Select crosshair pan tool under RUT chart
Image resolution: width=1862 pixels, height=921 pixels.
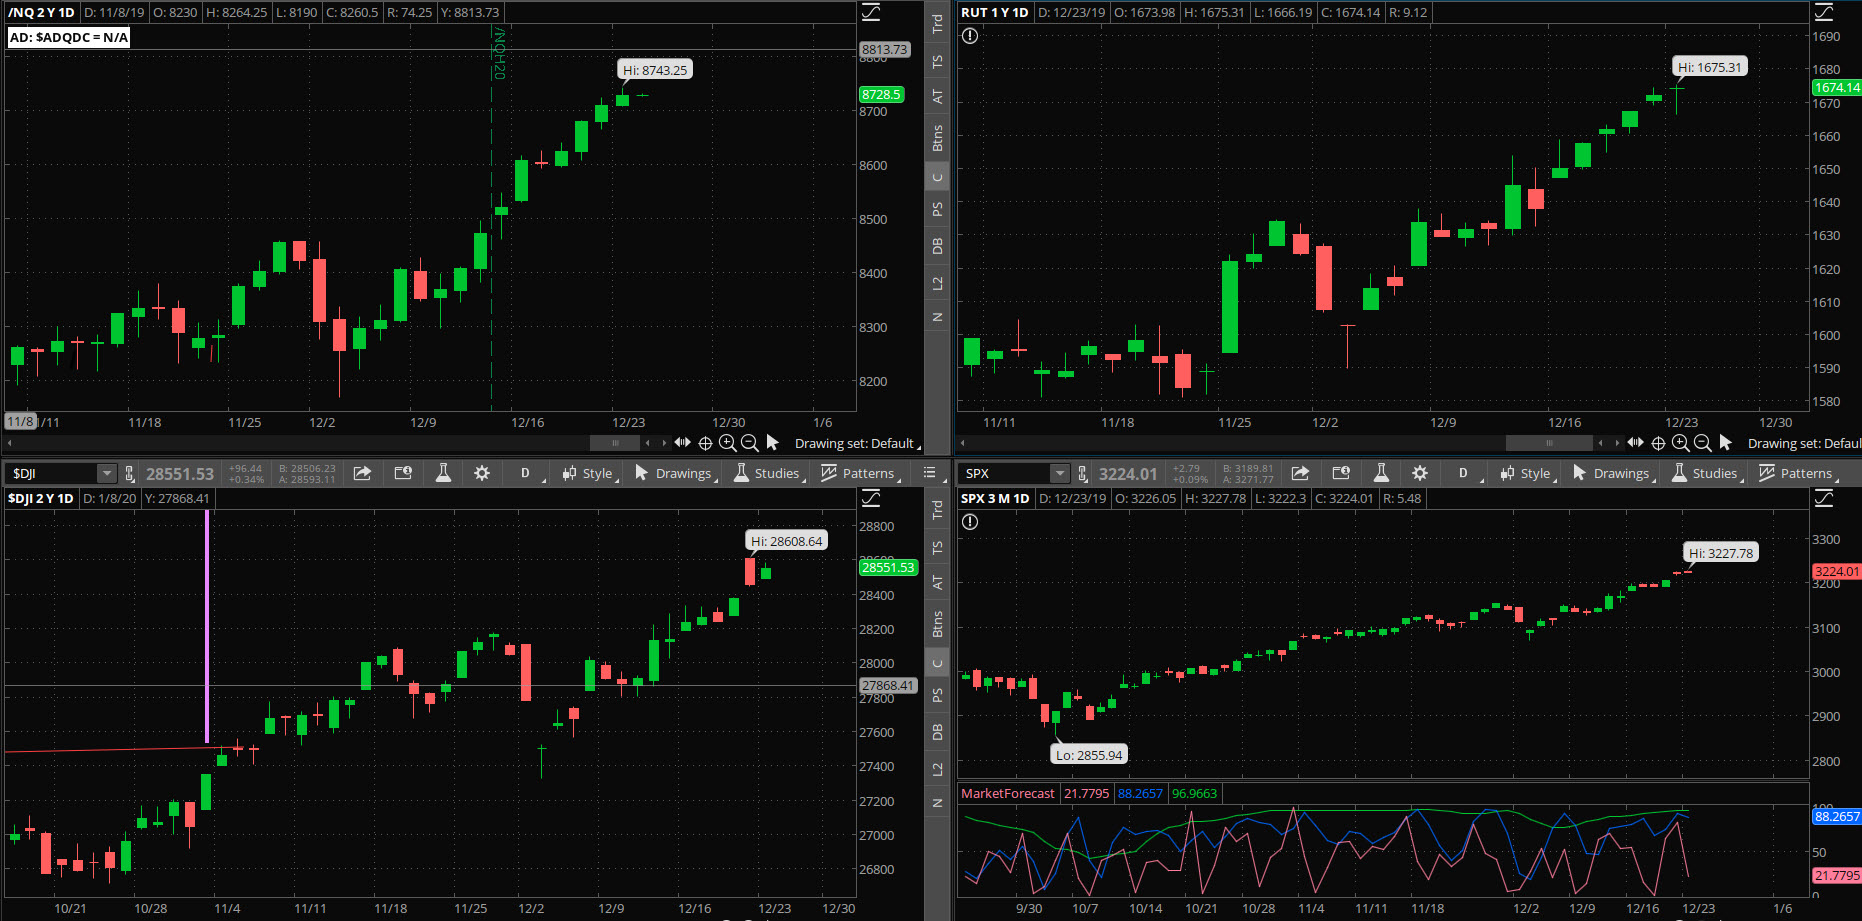[1658, 443]
